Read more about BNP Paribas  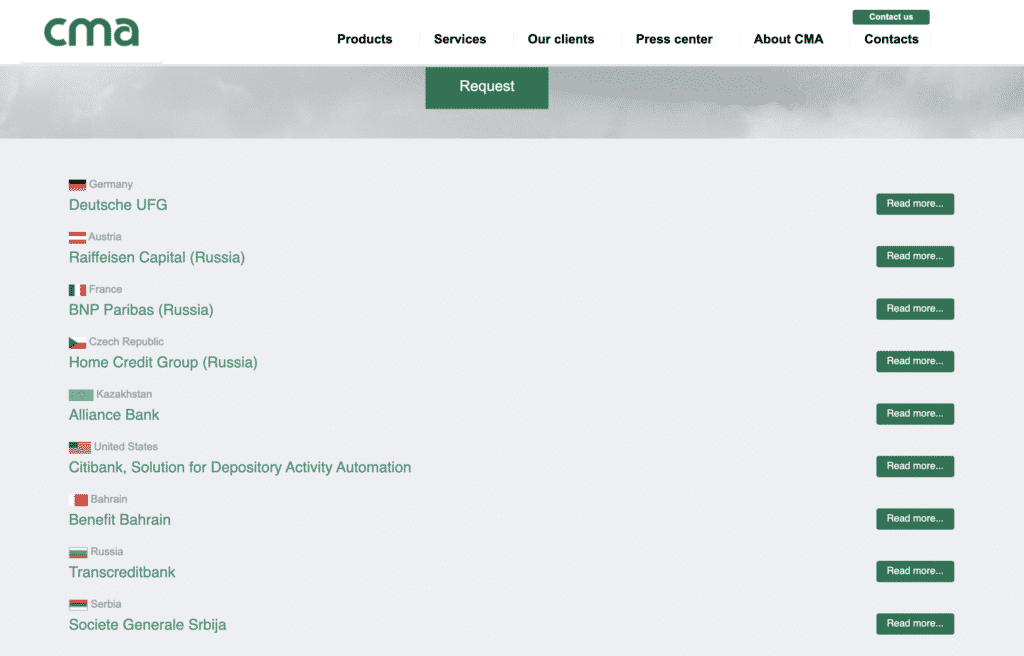point(915,309)
